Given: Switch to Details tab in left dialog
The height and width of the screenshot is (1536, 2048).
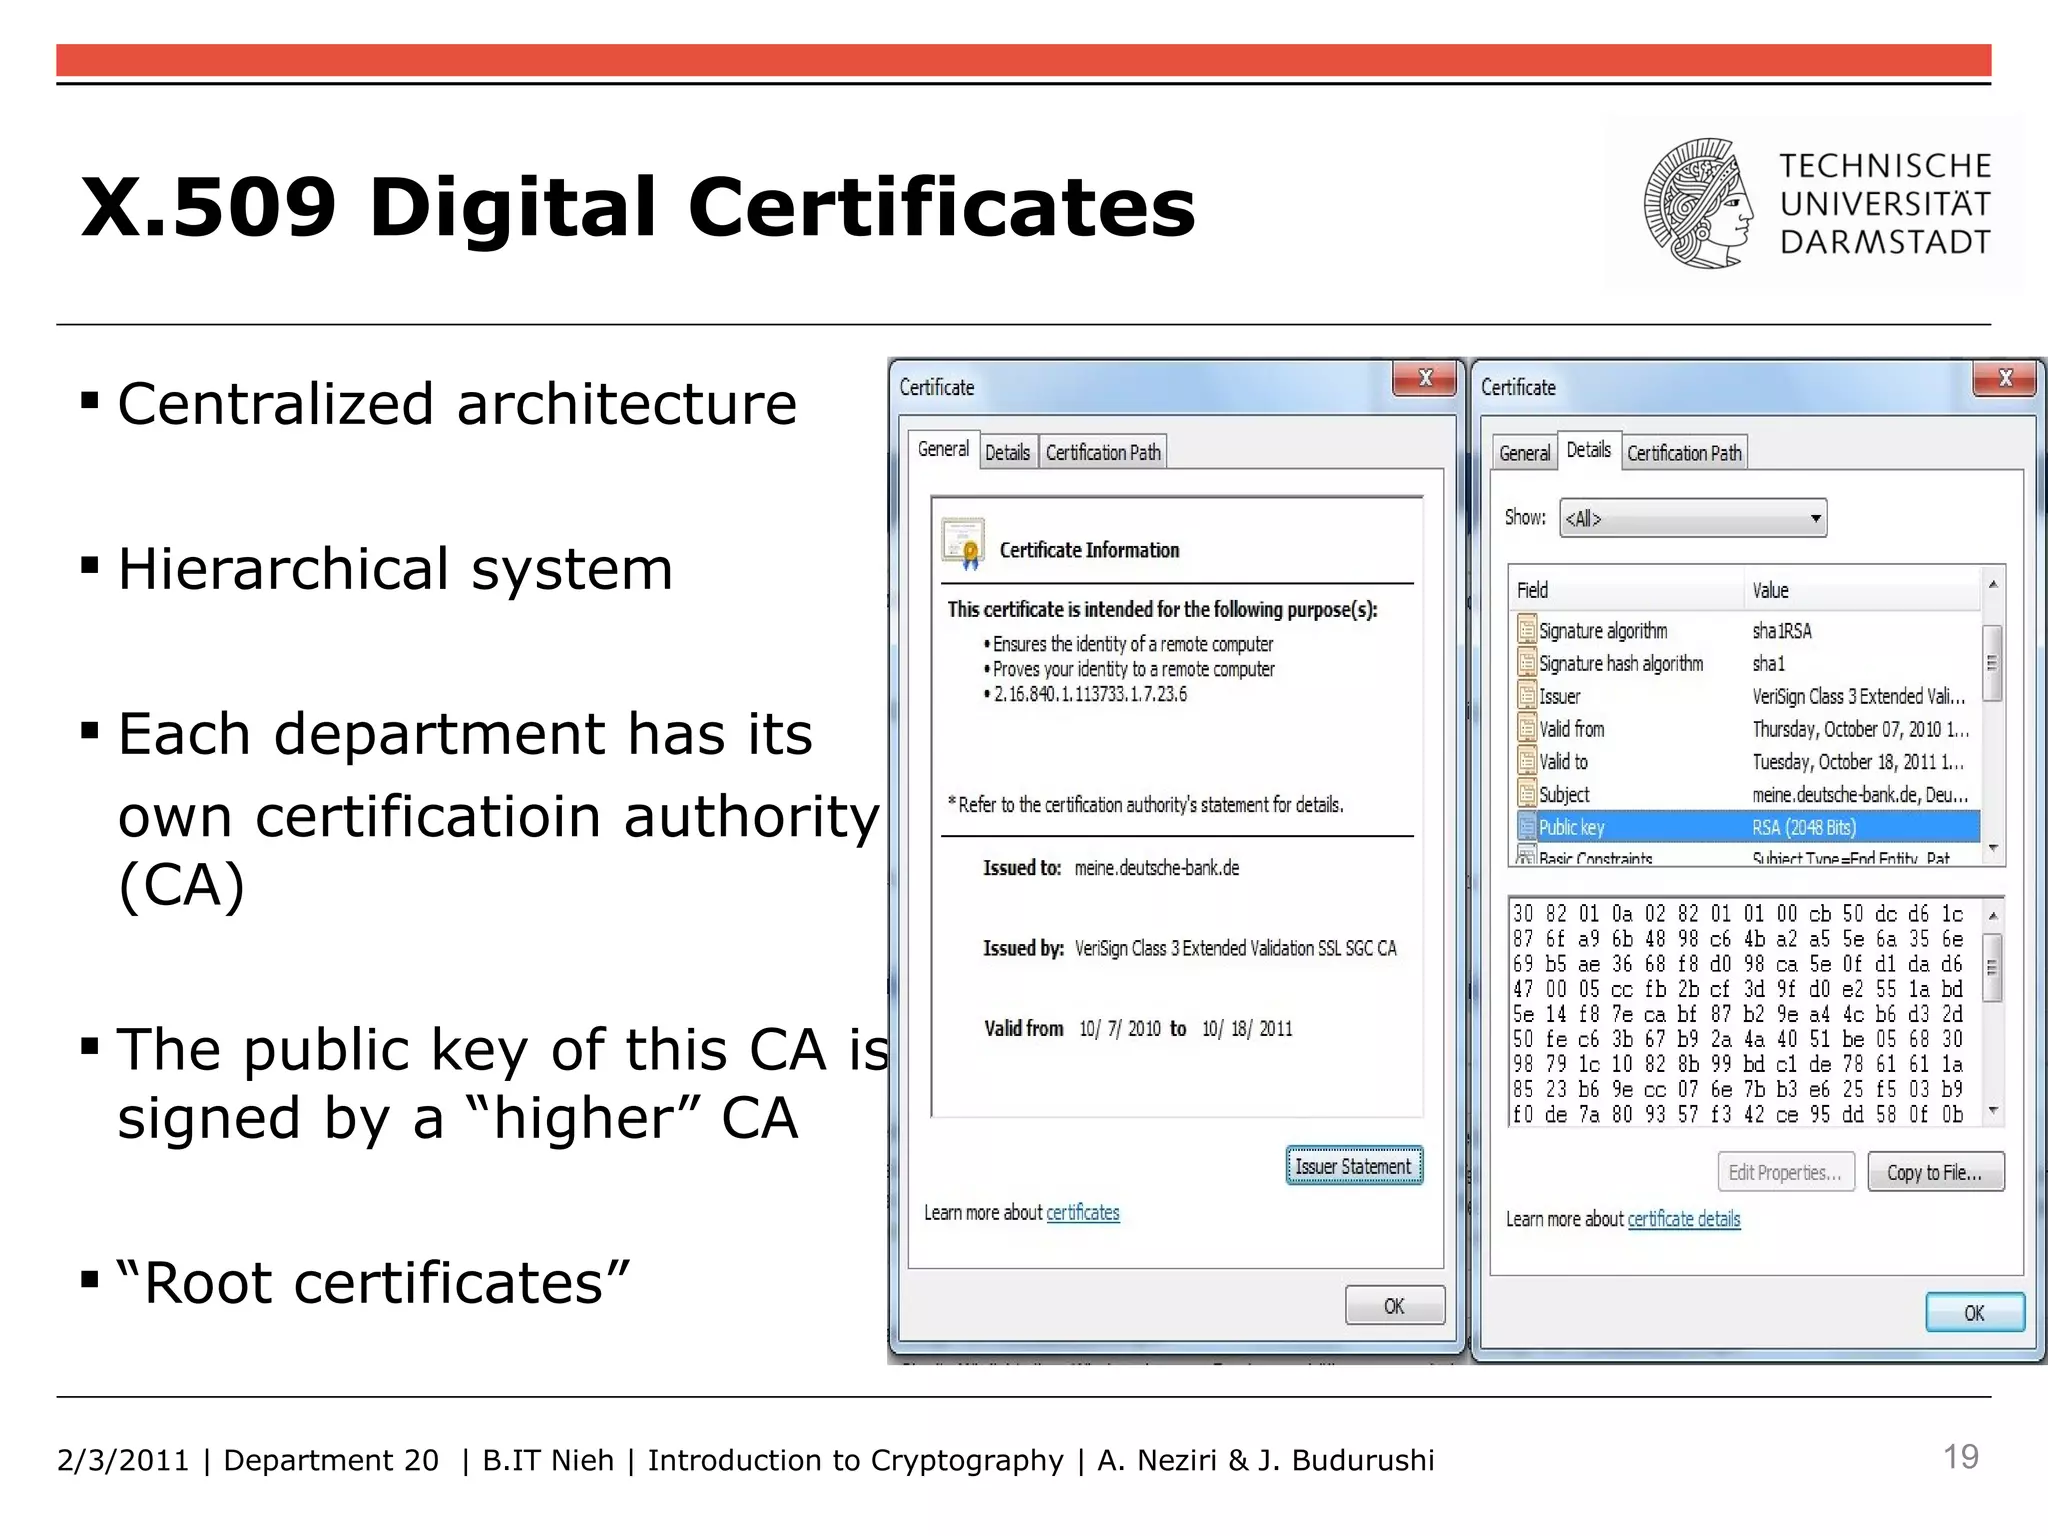Looking at the screenshot, I should [x=1007, y=452].
